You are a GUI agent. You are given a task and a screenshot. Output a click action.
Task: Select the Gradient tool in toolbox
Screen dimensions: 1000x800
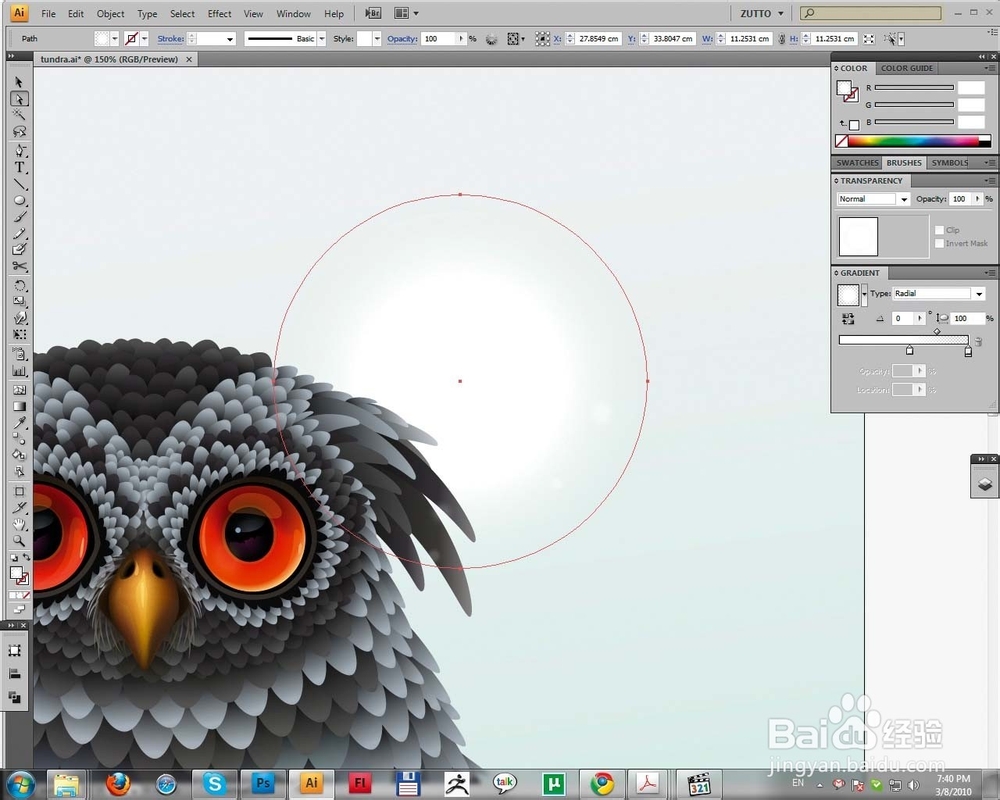(x=19, y=406)
